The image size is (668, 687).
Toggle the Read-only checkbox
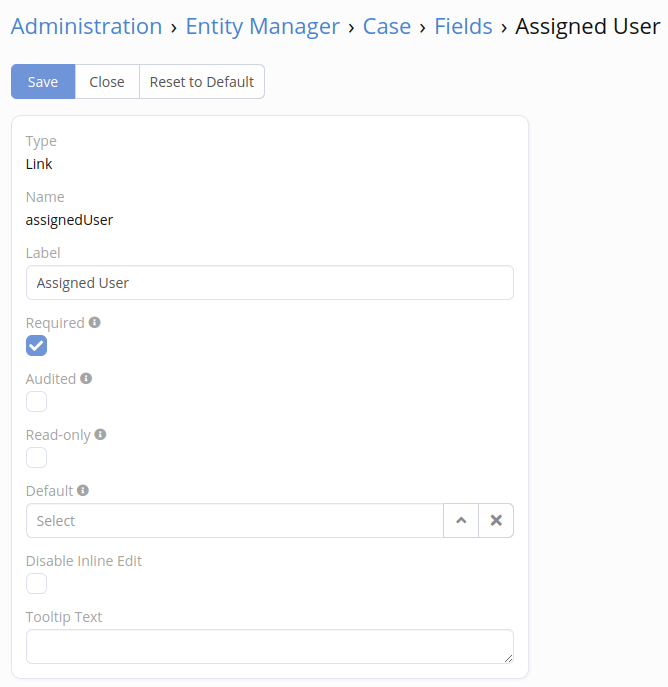click(x=37, y=458)
